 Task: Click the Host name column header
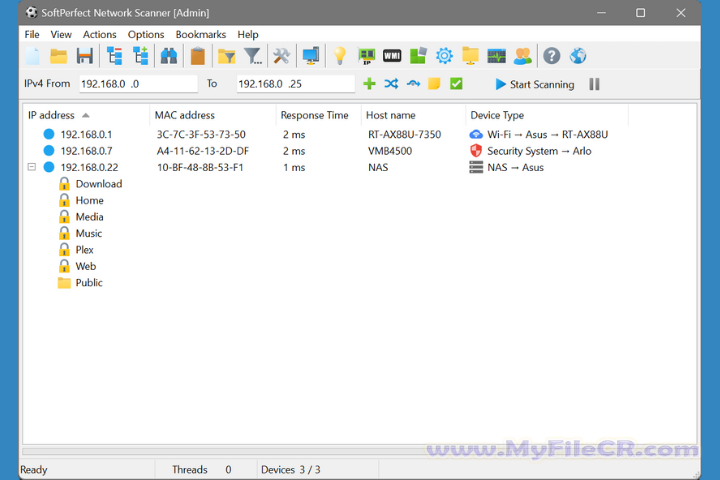pyautogui.click(x=413, y=115)
